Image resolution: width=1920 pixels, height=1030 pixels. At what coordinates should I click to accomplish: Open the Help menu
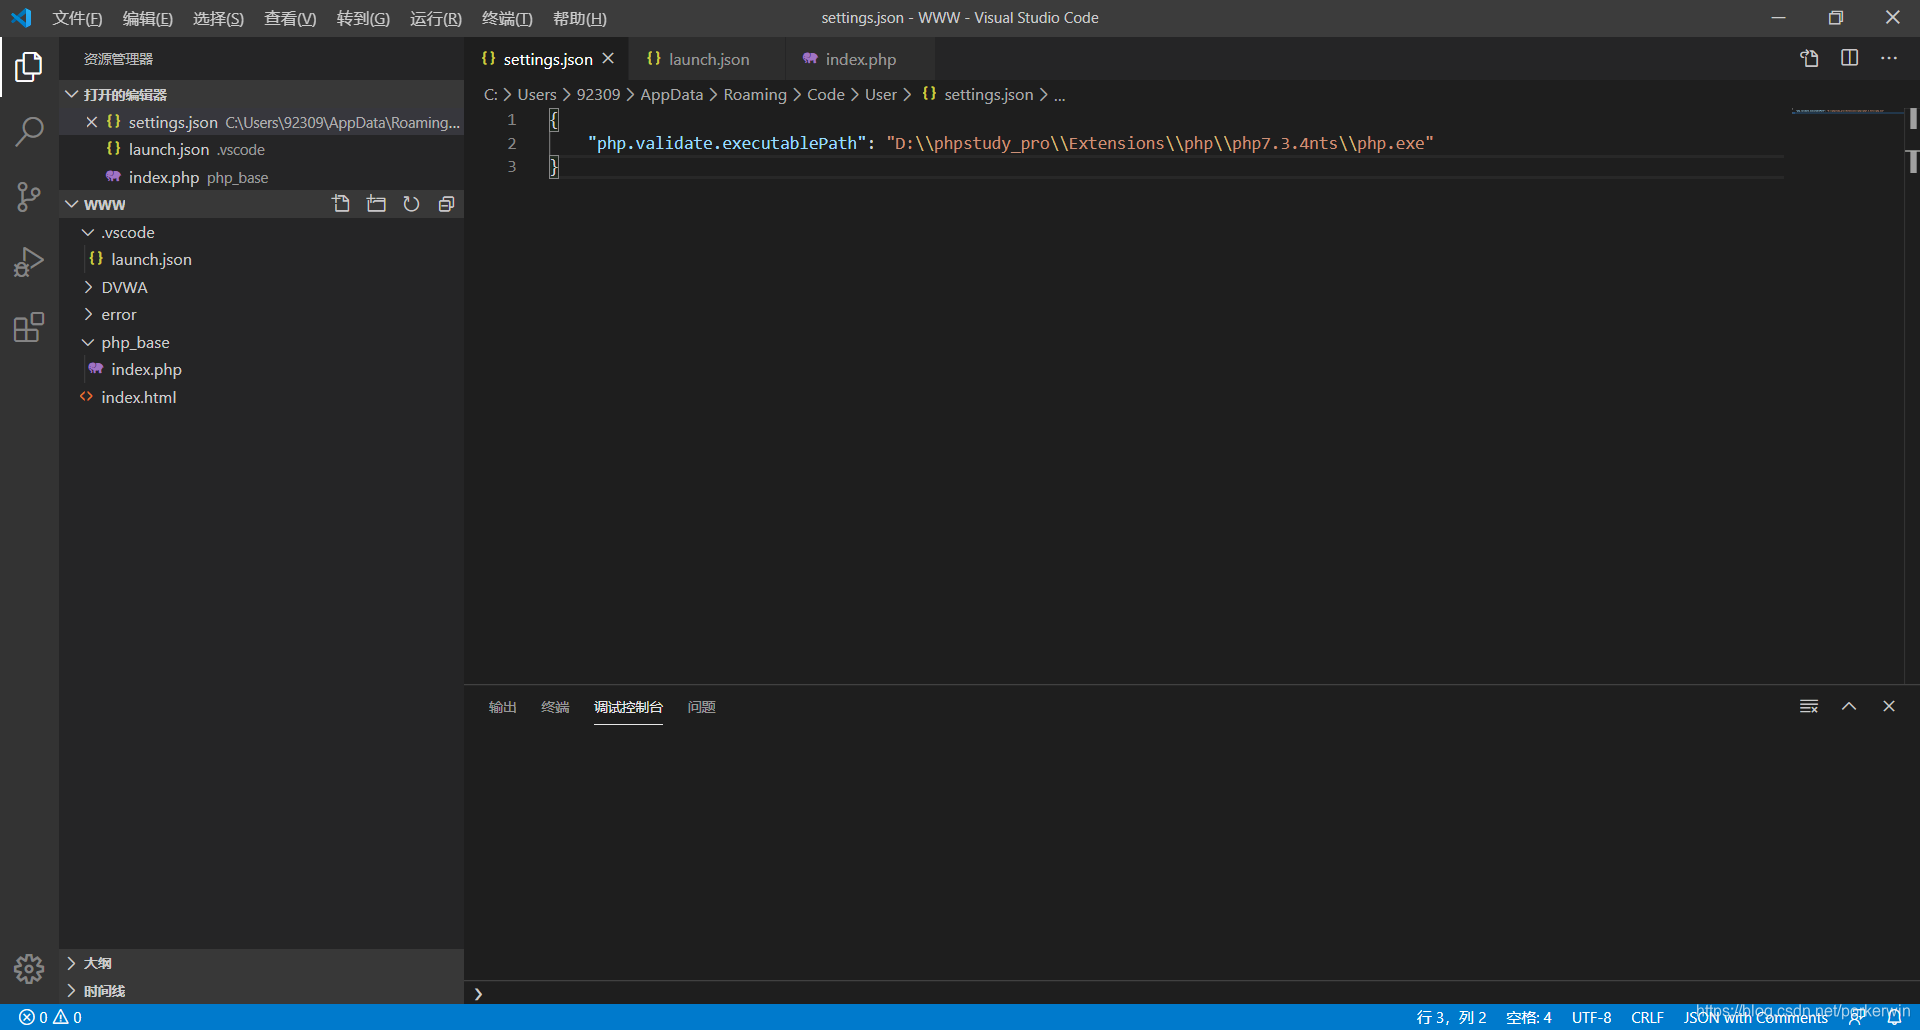point(579,18)
